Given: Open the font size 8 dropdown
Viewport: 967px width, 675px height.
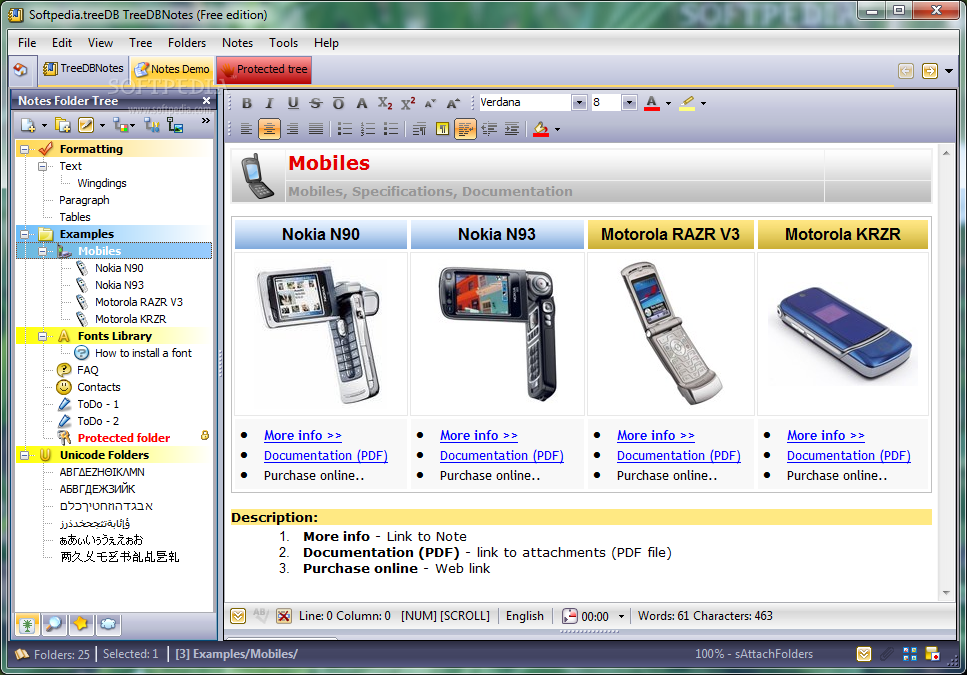Looking at the screenshot, I should (x=629, y=102).
